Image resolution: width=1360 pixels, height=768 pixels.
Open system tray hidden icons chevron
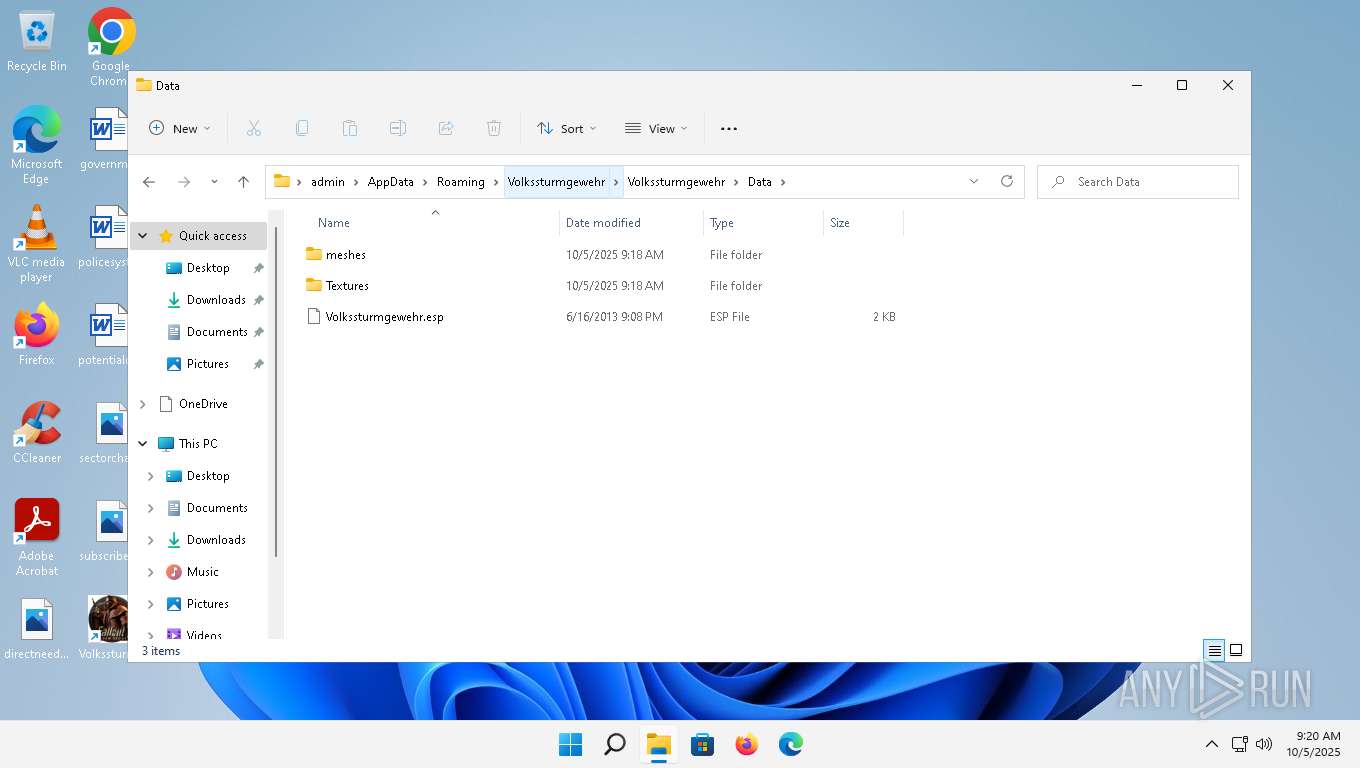(x=1211, y=744)
